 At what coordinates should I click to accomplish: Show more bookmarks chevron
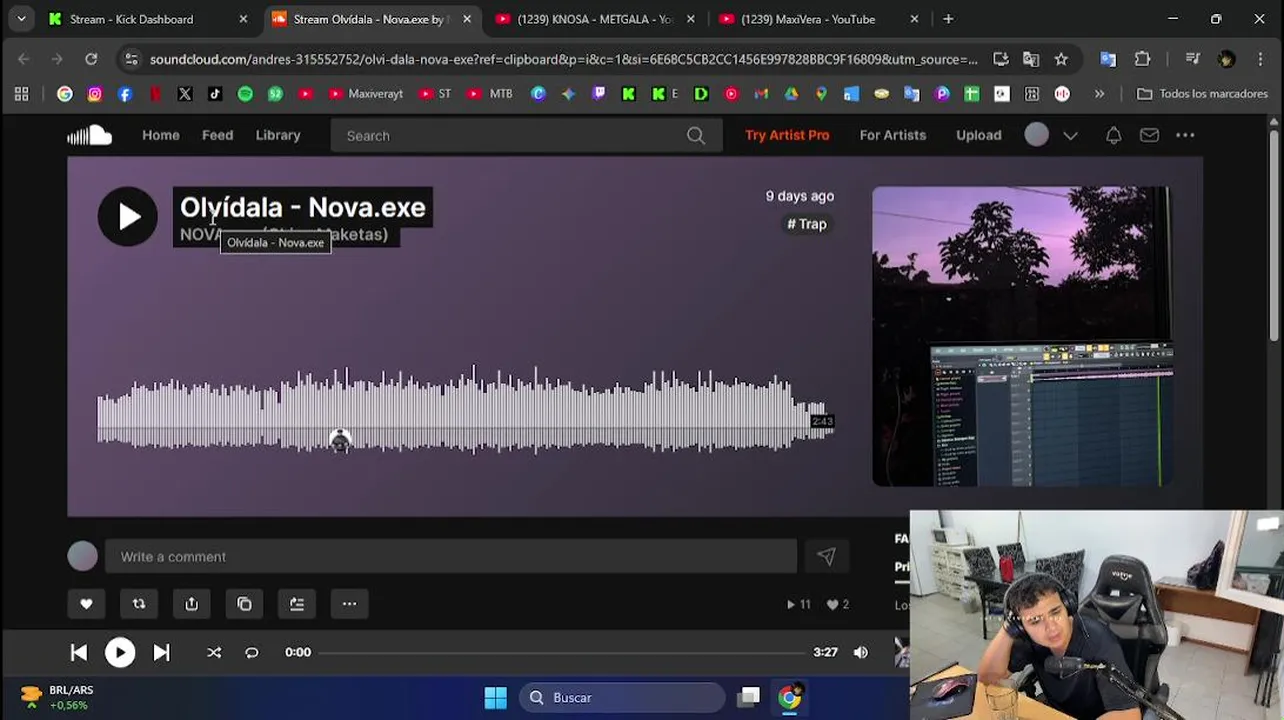click(x=1099, y=94)
